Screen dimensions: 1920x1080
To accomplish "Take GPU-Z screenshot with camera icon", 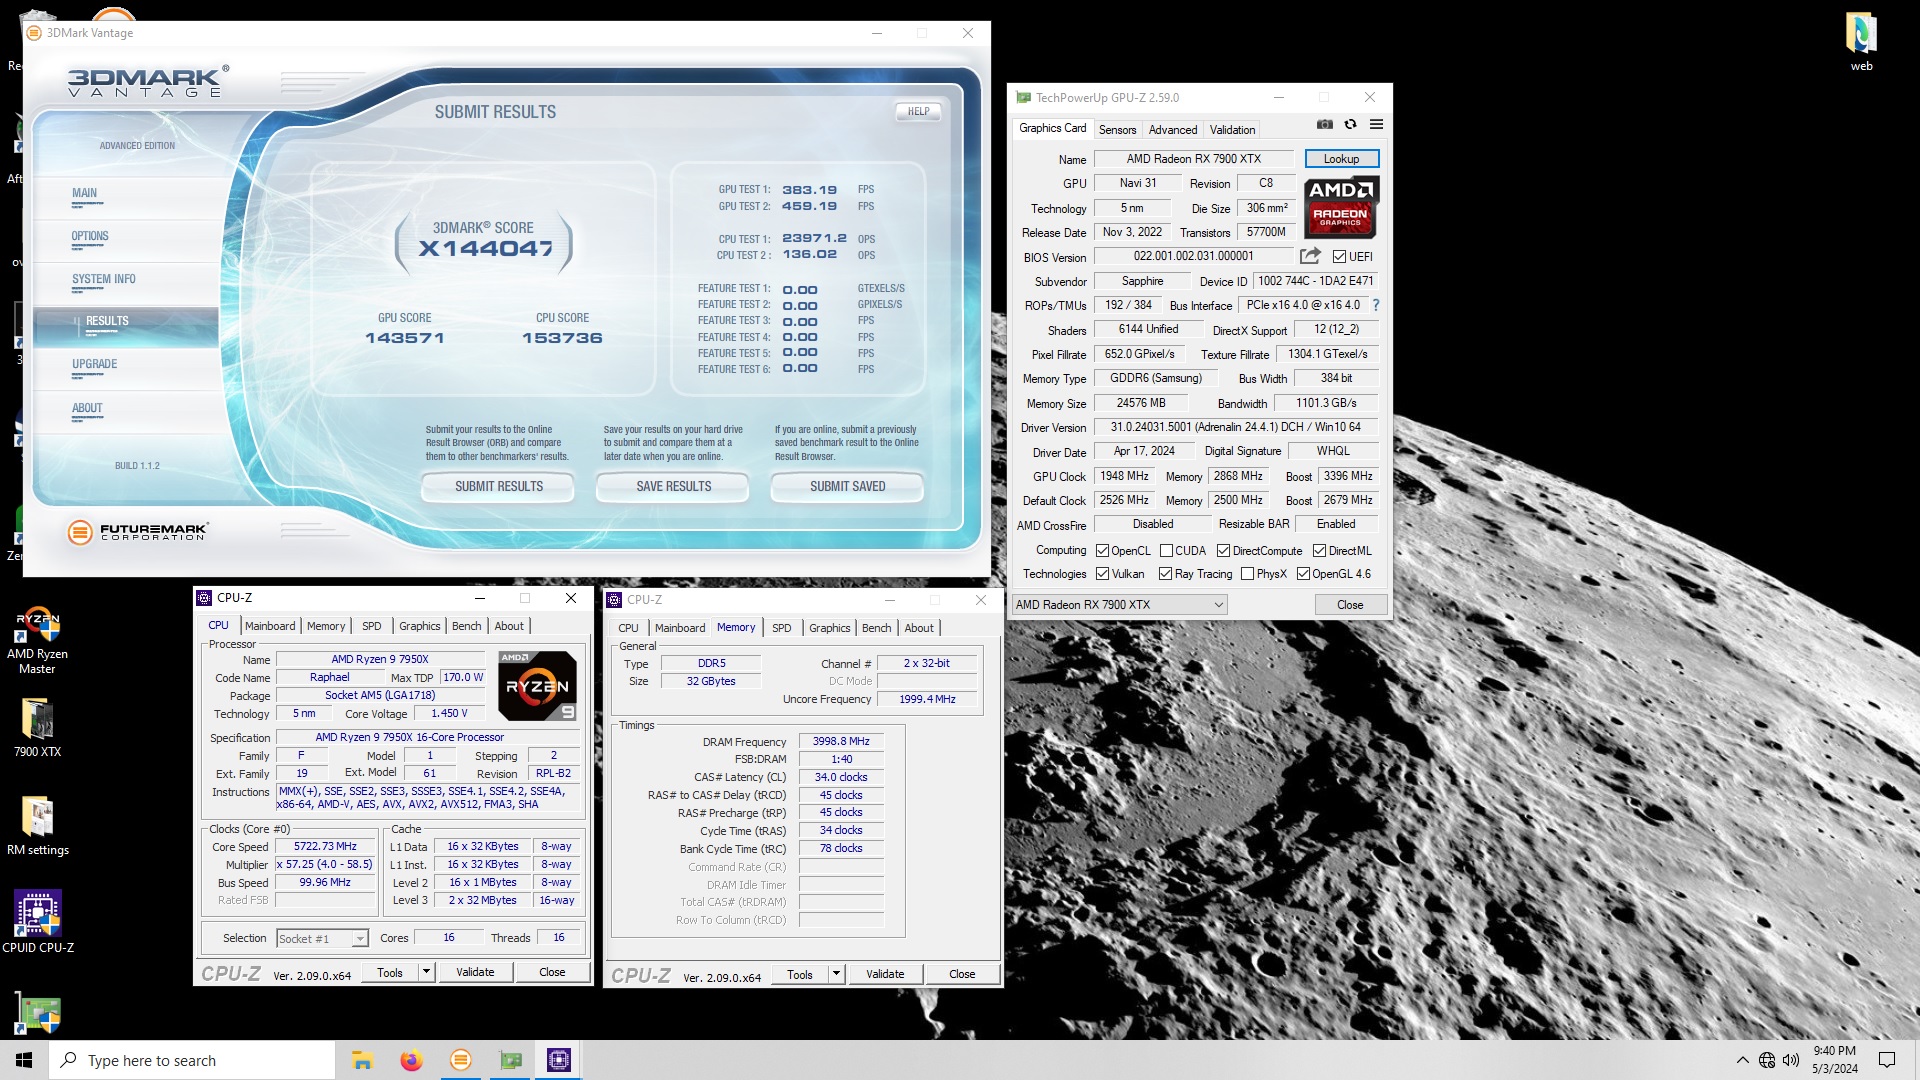I will [x=1324, y=125].
